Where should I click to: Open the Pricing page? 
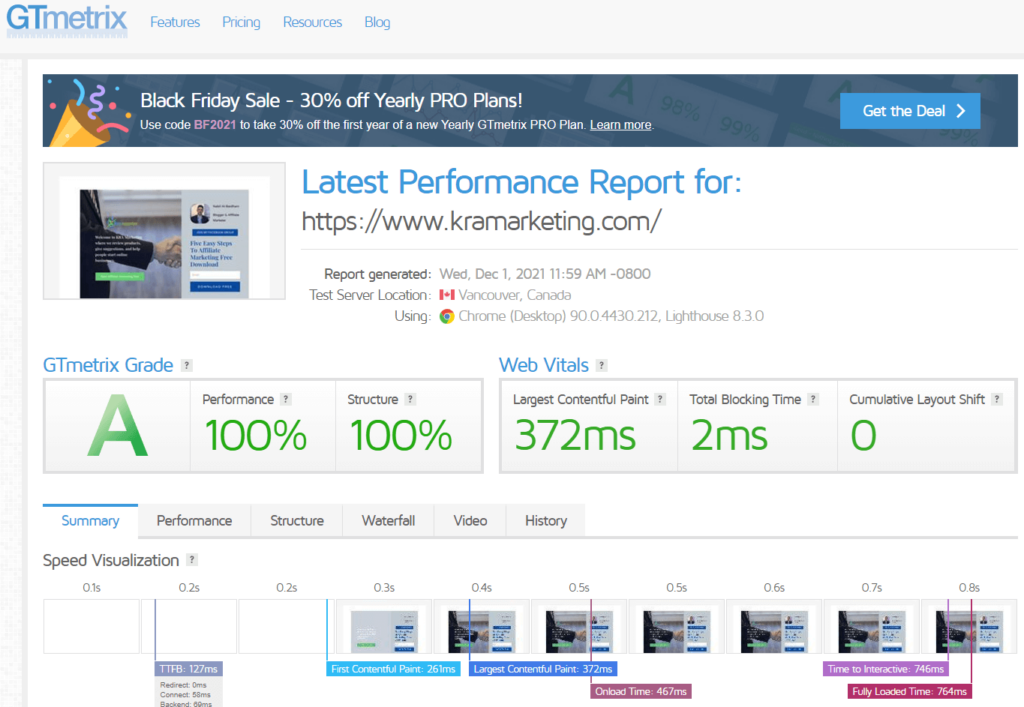coord(241,22)
